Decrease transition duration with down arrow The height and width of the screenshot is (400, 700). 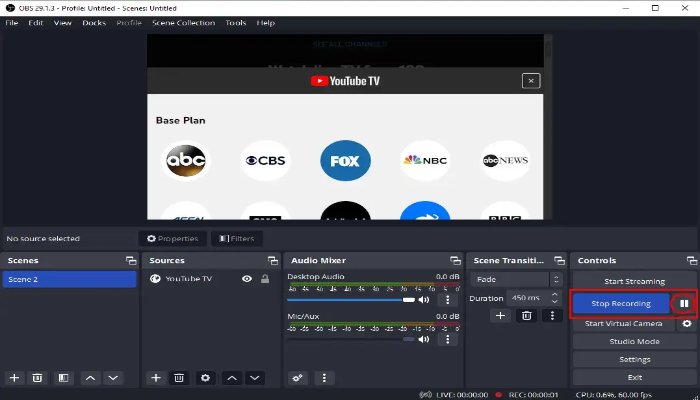point(554,301)
